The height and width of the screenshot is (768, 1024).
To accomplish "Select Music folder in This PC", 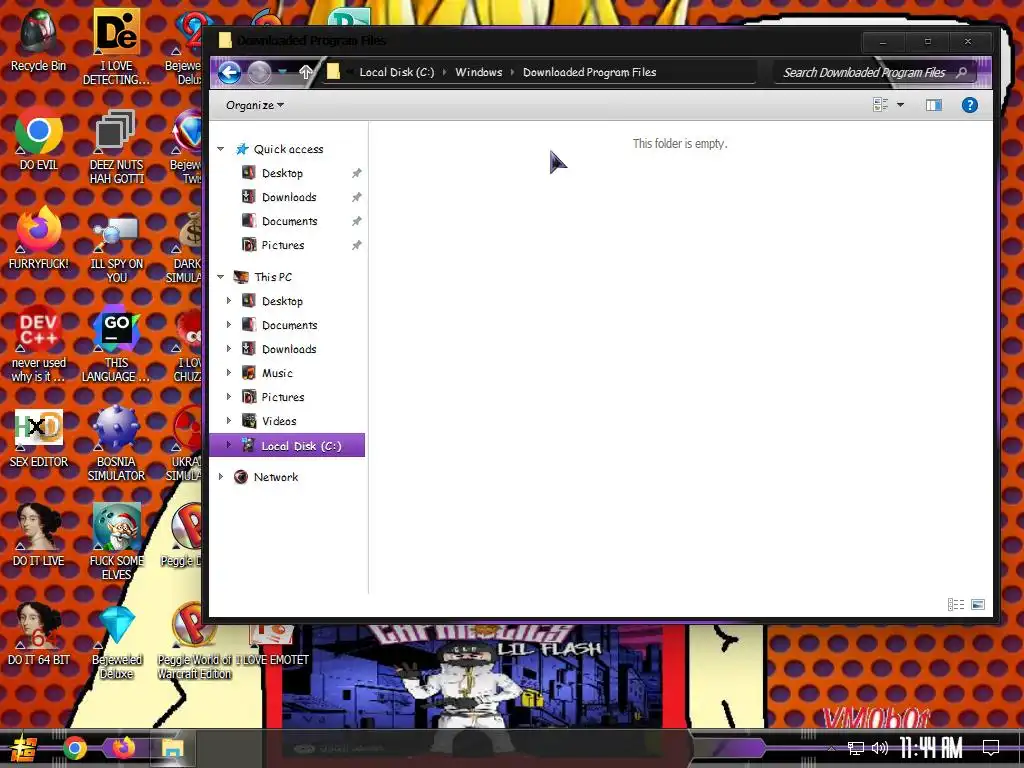I will [277, 373].
